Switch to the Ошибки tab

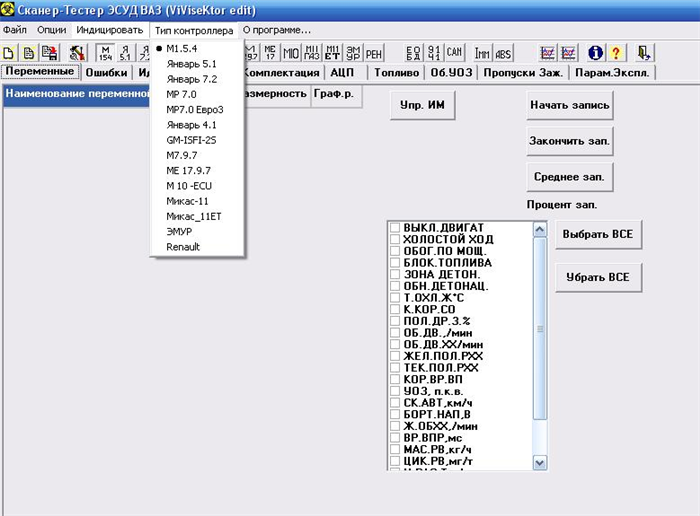pyautogui.click(x=106, y=72)
